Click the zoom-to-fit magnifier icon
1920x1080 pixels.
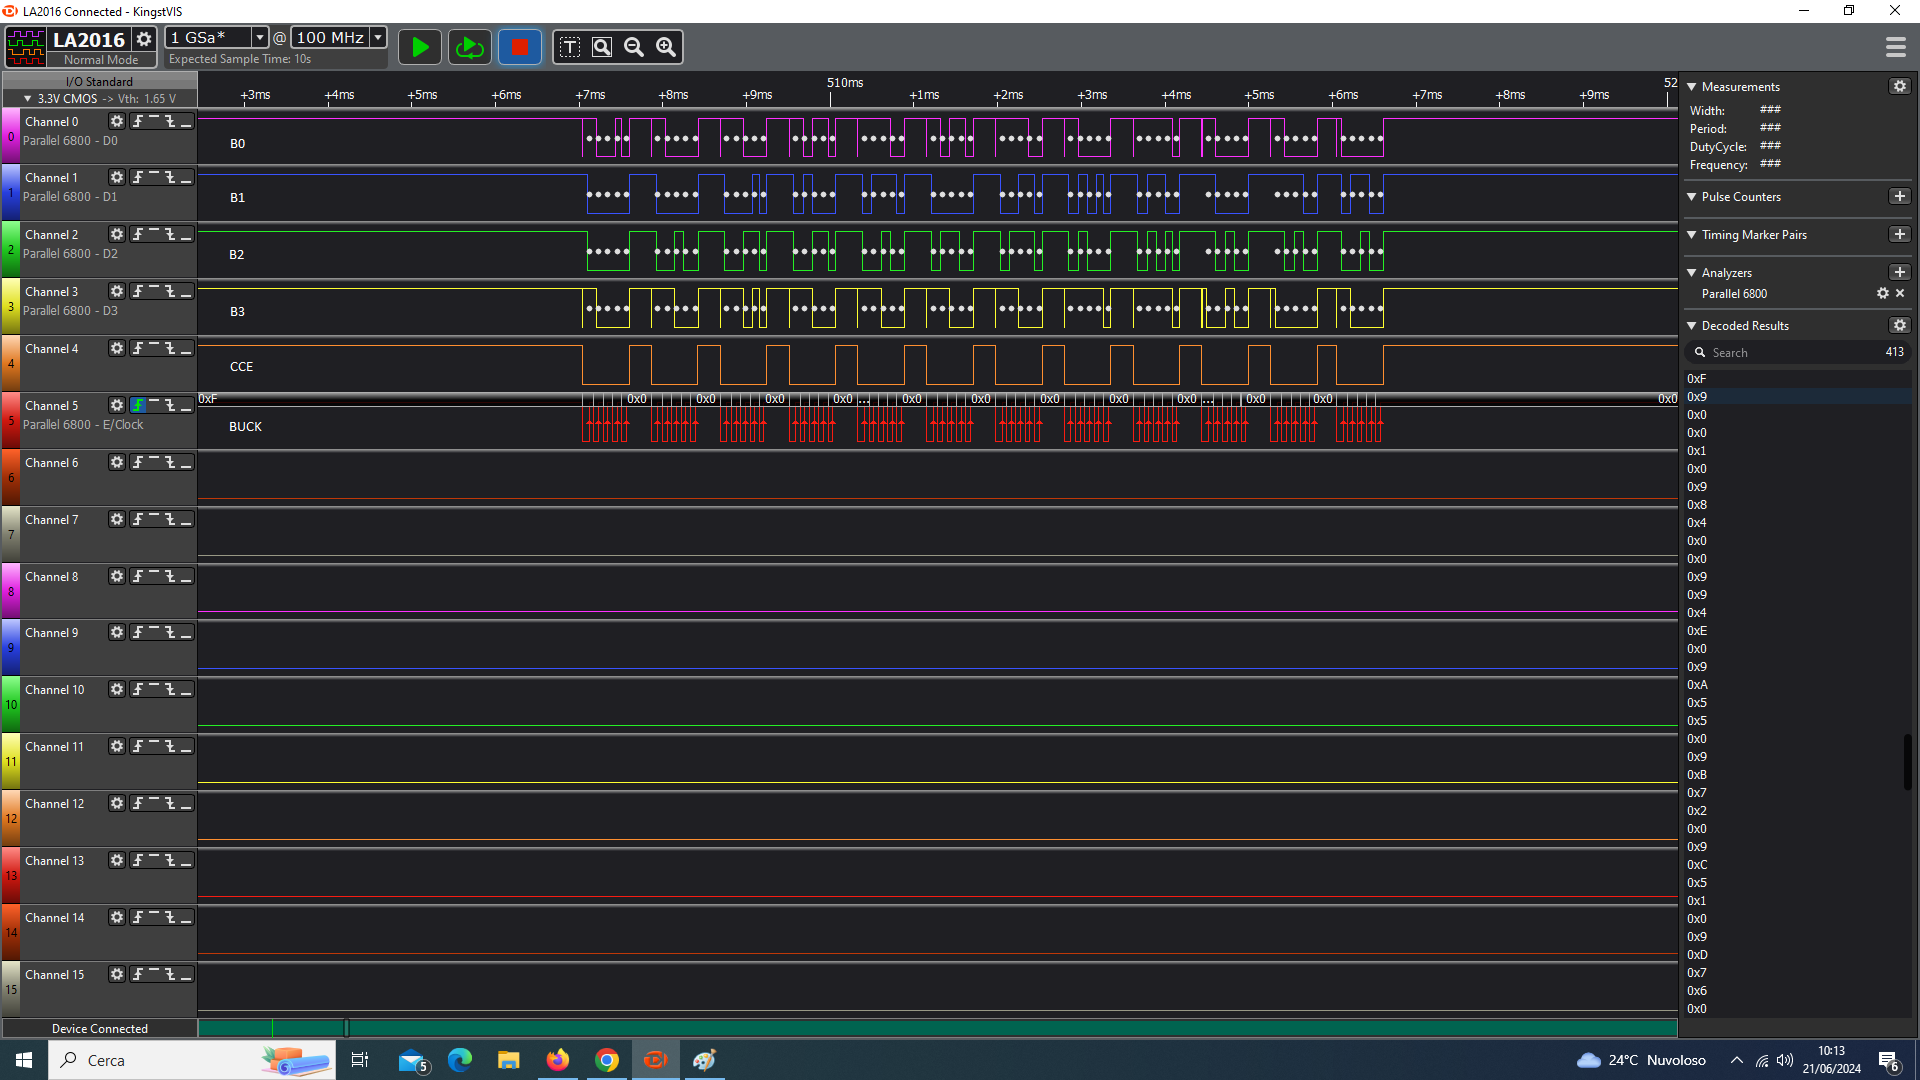pos(602,47)
